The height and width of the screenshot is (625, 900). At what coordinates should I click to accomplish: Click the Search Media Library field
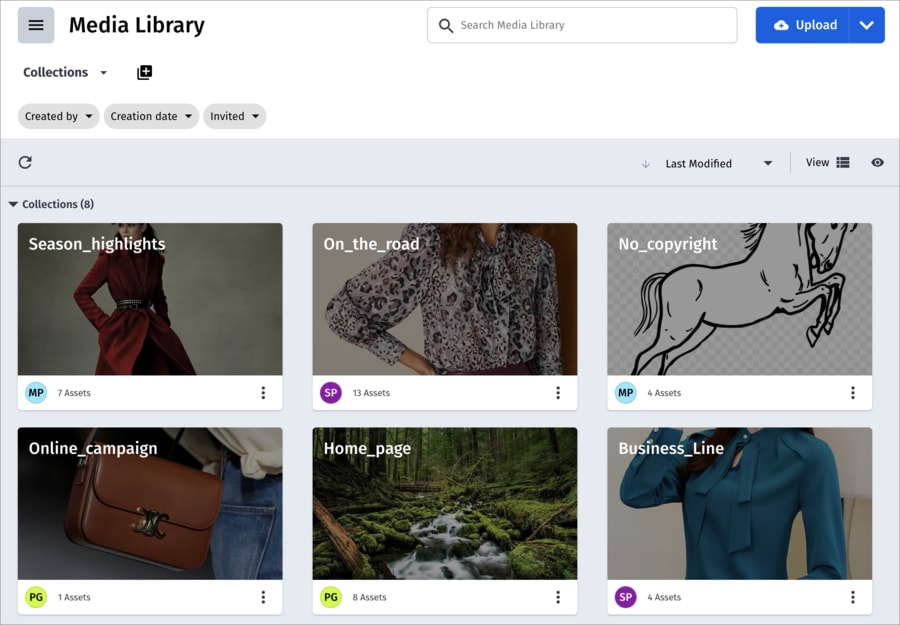(x=582, y=25)
